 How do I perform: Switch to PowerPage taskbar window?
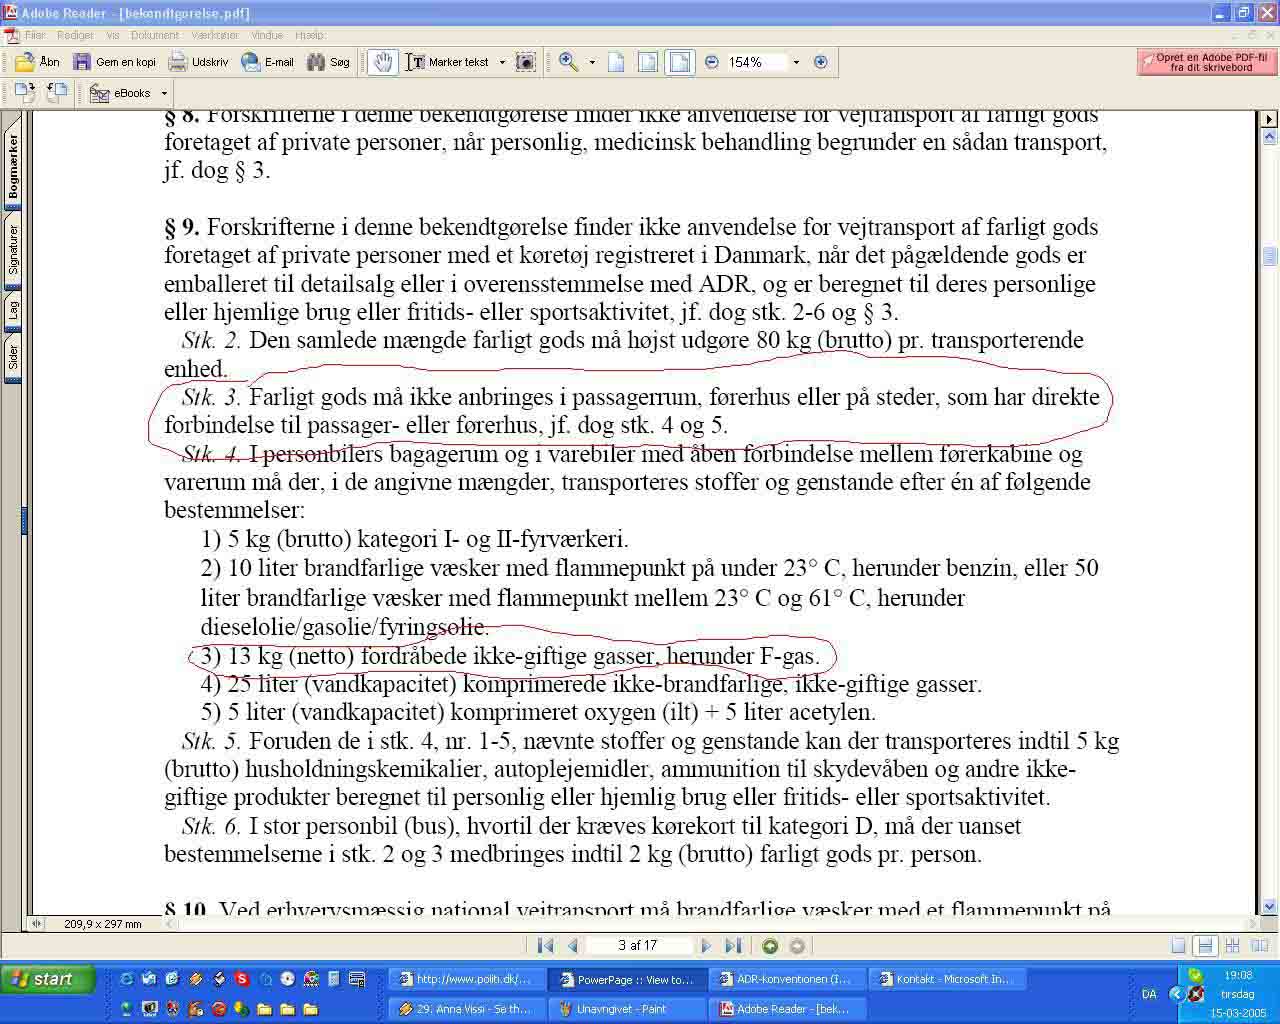627,979
